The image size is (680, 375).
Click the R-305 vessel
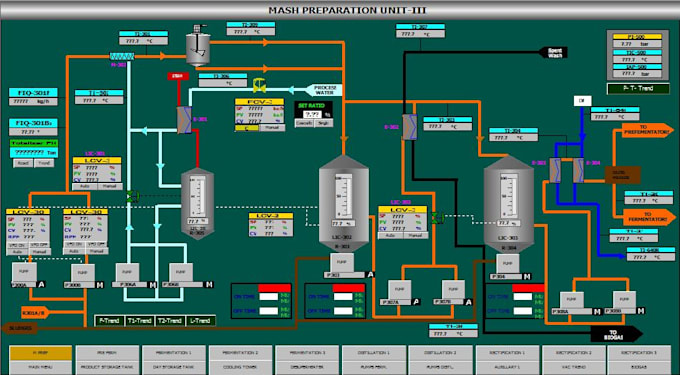pos(197,203)
